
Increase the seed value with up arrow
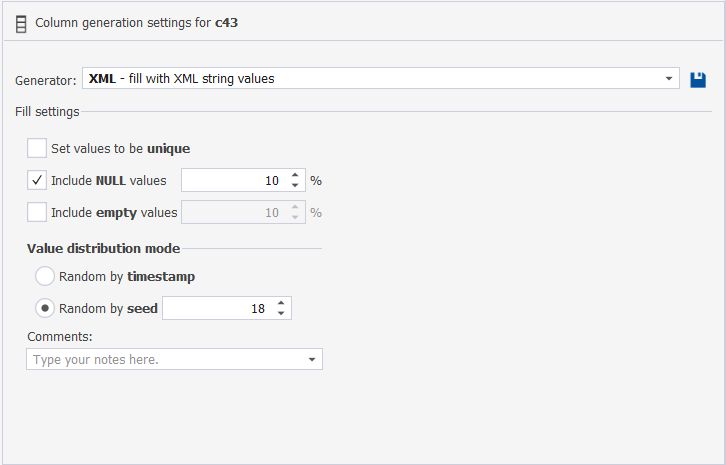tap(281, 303)
